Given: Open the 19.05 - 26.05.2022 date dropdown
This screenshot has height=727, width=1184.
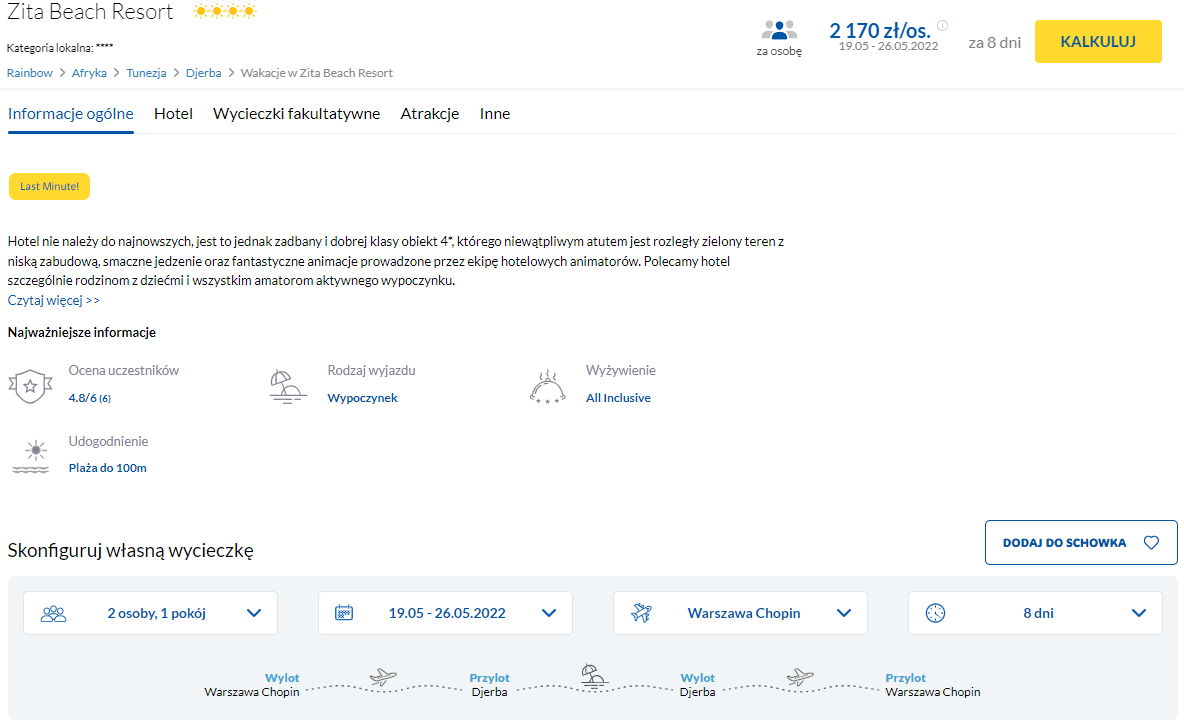Looking at the screenshot, I should pyautogui.click(x=549, y=613).
